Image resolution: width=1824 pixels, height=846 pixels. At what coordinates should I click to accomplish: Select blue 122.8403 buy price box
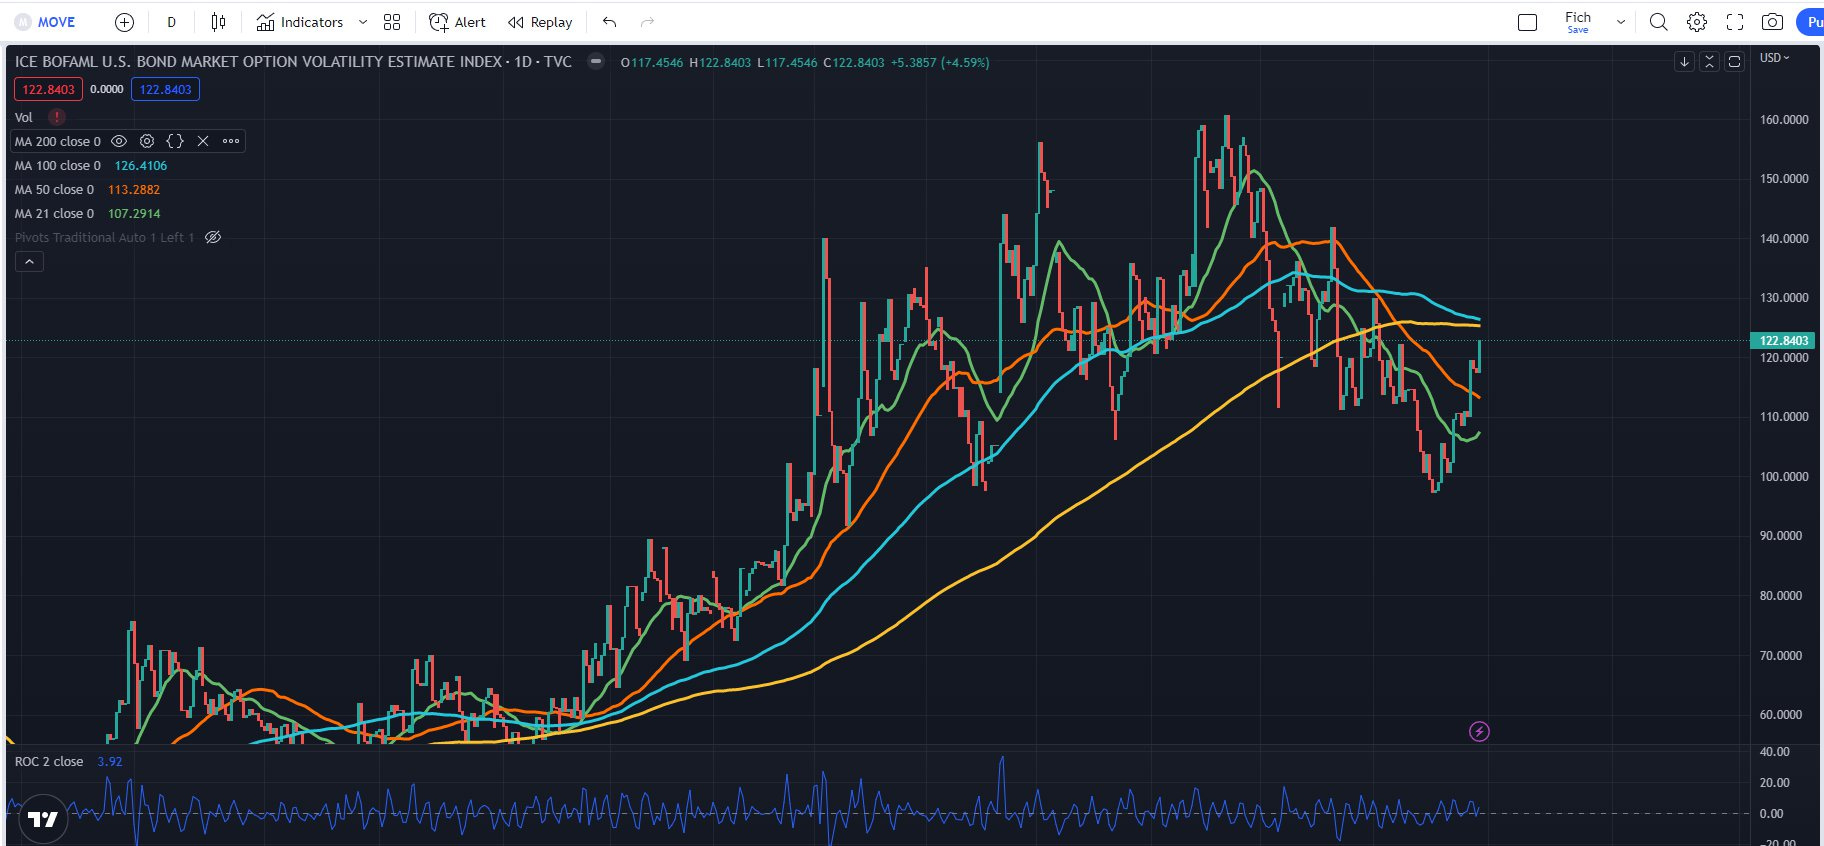165,89
